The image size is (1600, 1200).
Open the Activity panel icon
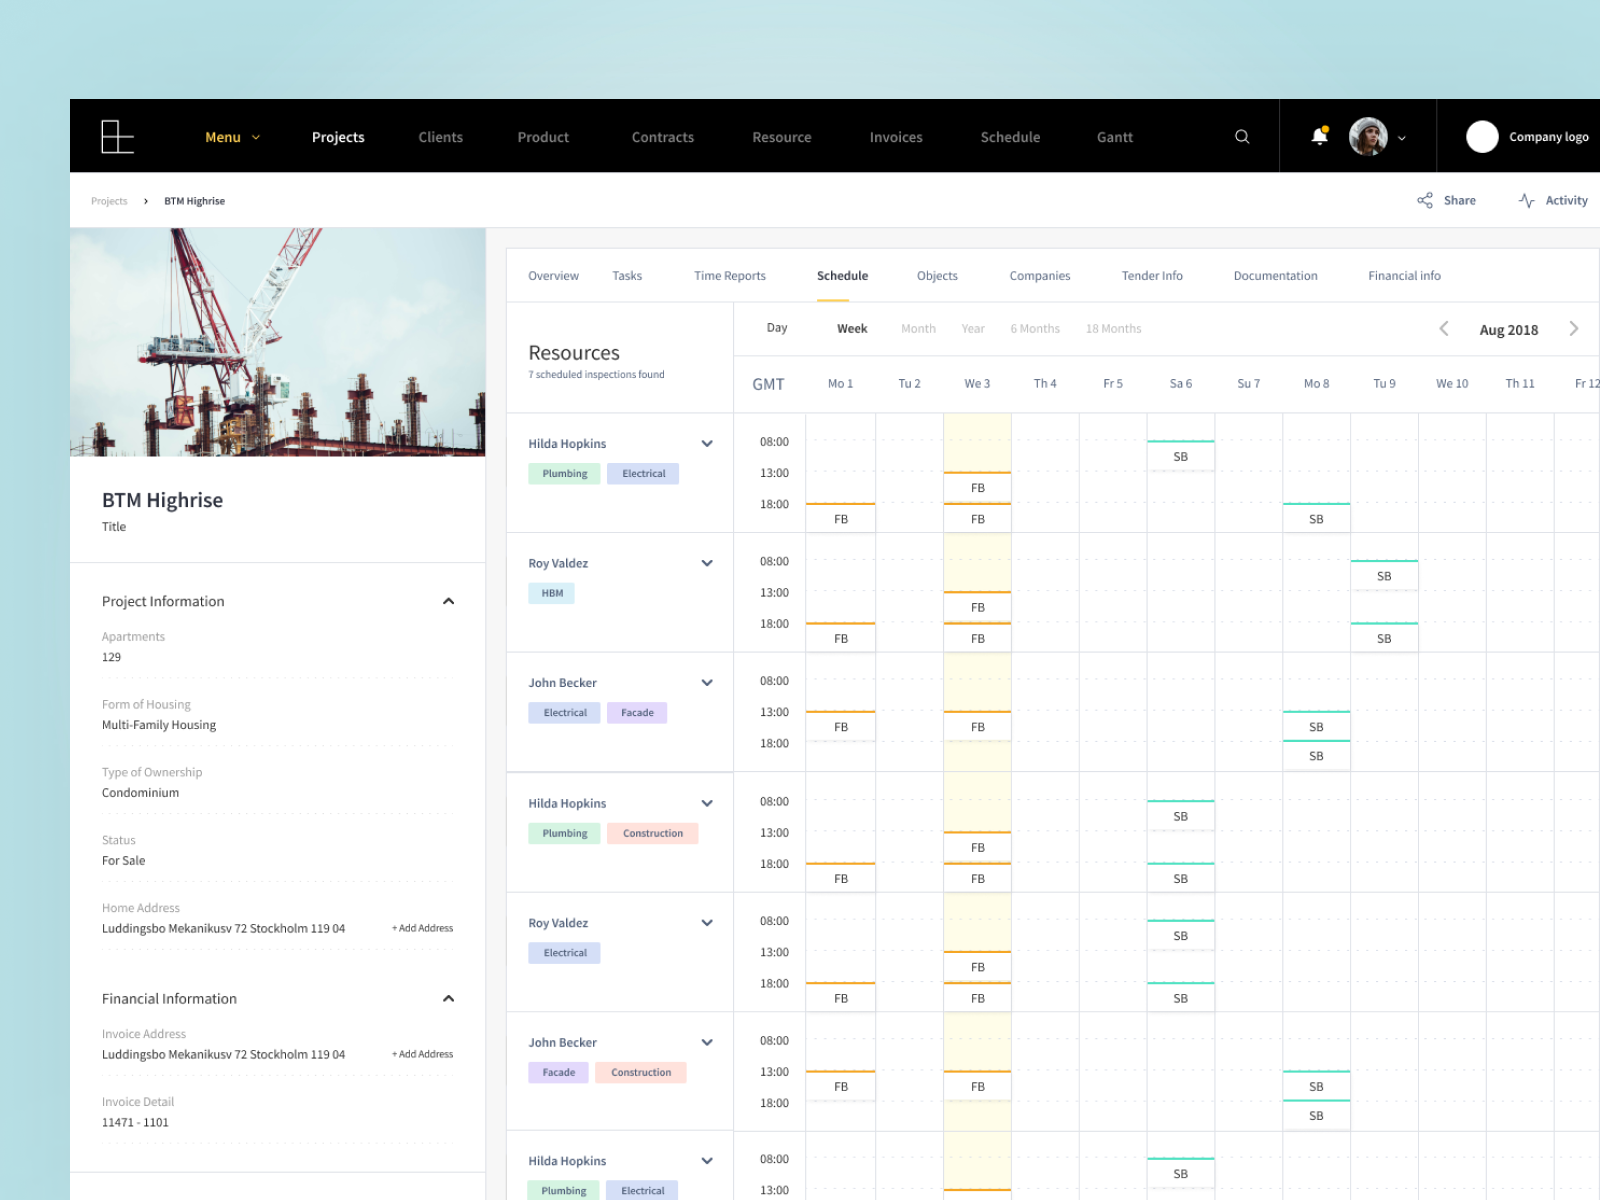(1526, 200)
